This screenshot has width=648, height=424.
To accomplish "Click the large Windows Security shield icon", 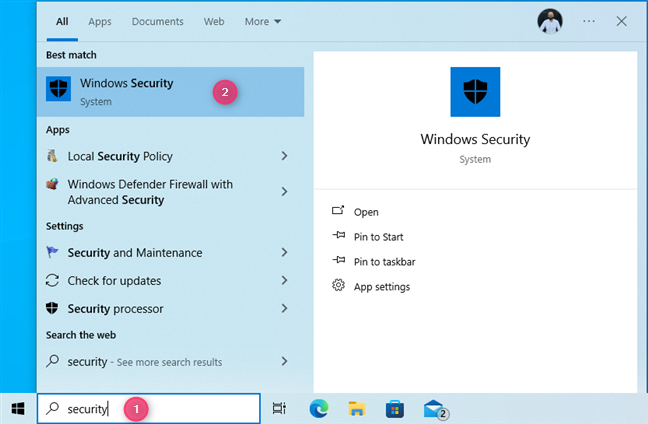I will 475,92.
